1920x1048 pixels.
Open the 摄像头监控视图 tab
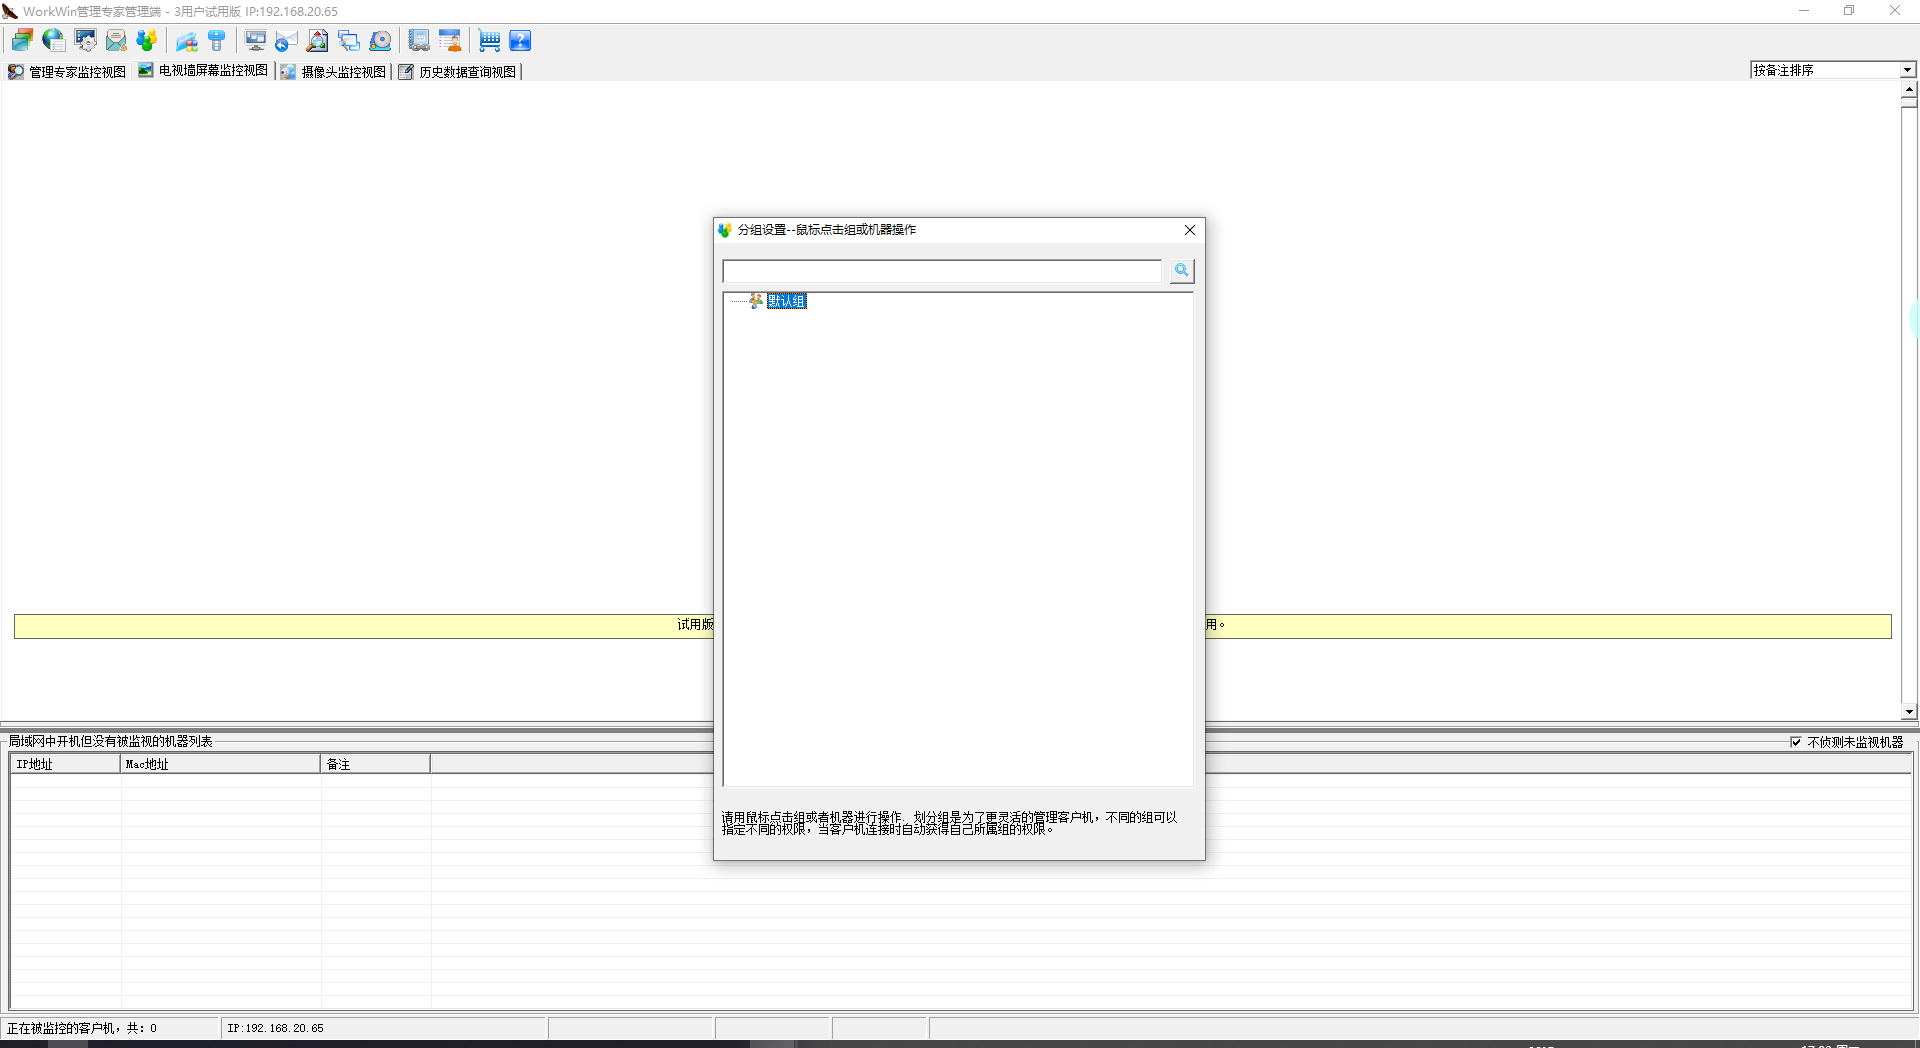click(334, 71)
